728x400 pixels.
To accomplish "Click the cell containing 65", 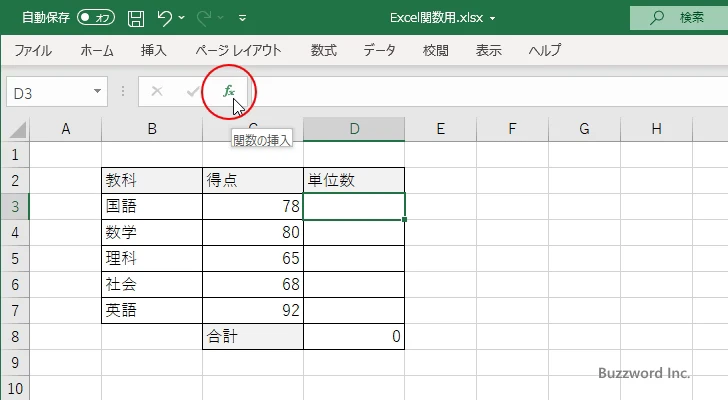I will [253, 258].
